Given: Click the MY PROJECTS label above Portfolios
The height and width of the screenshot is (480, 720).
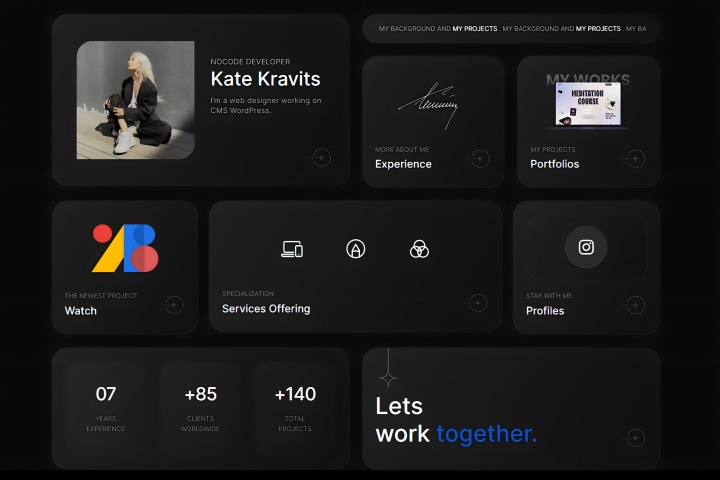Looking at the screenshot, I should click(552, 149).
